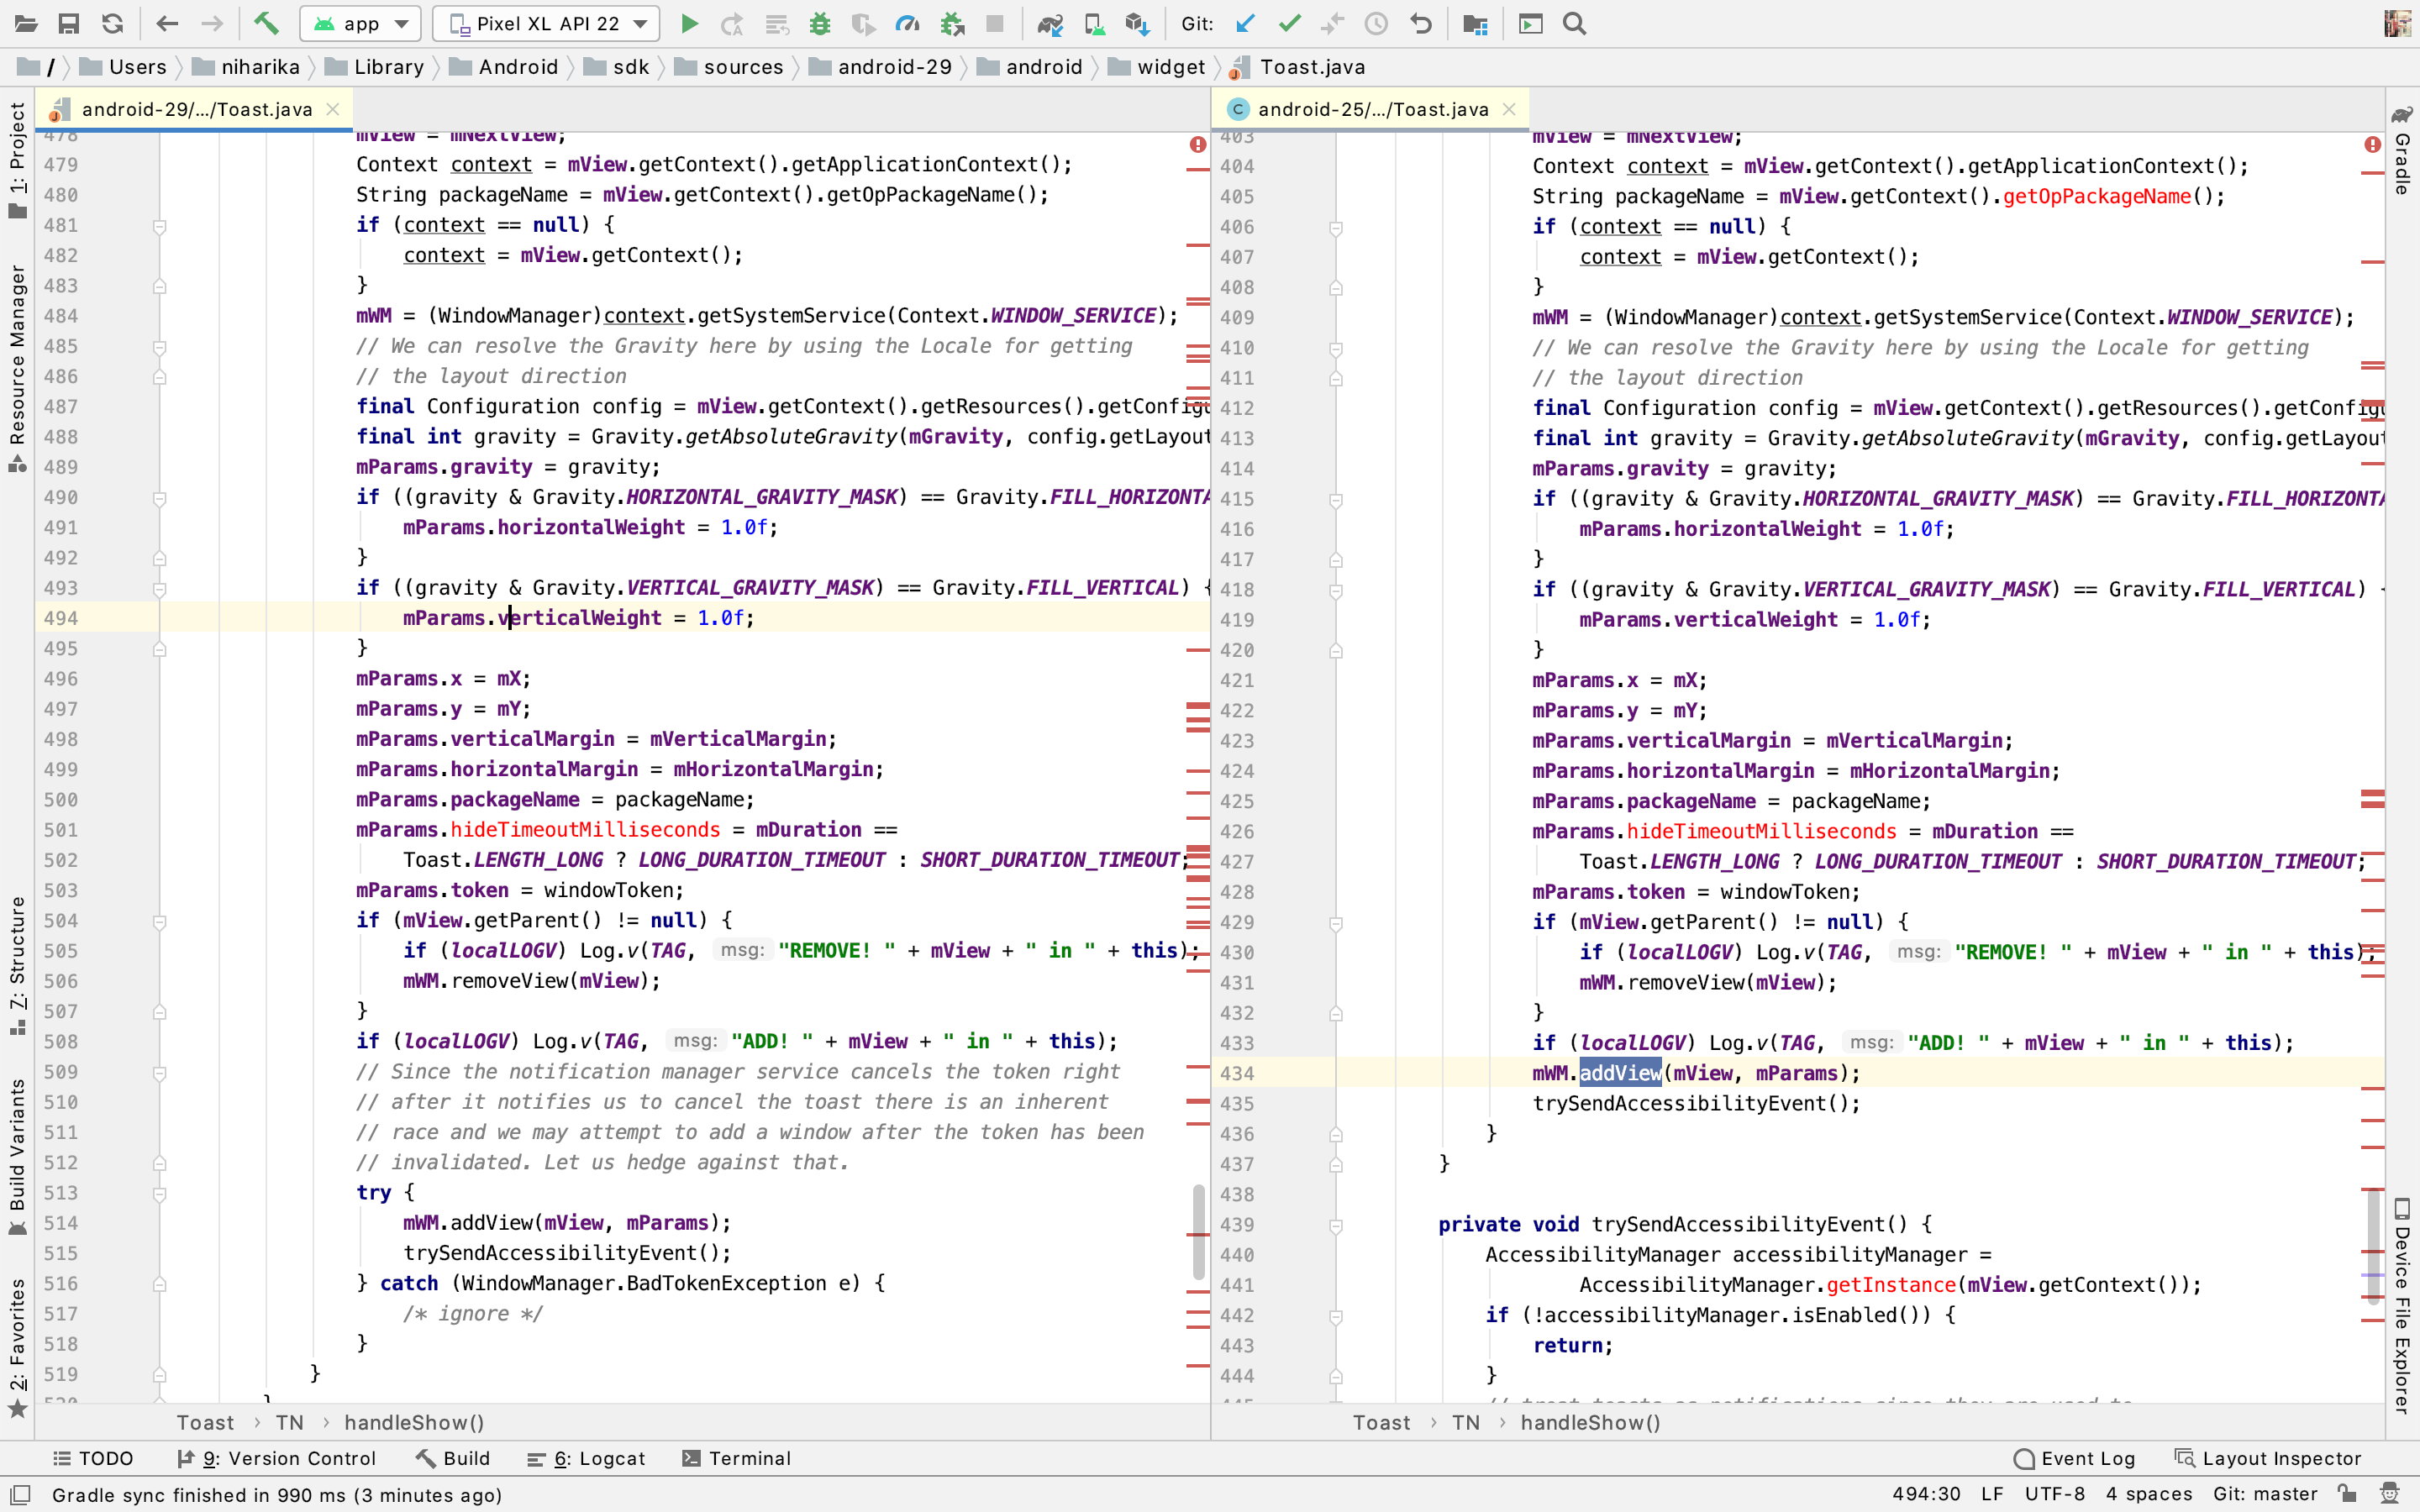Open the Logcat tab
This screenshot has height=1512, width=2420.
tap(597, 1458)
